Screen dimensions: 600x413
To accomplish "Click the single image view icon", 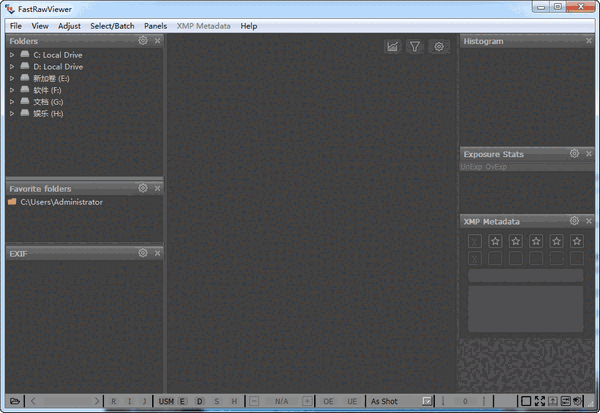I will tap(526, 401).
